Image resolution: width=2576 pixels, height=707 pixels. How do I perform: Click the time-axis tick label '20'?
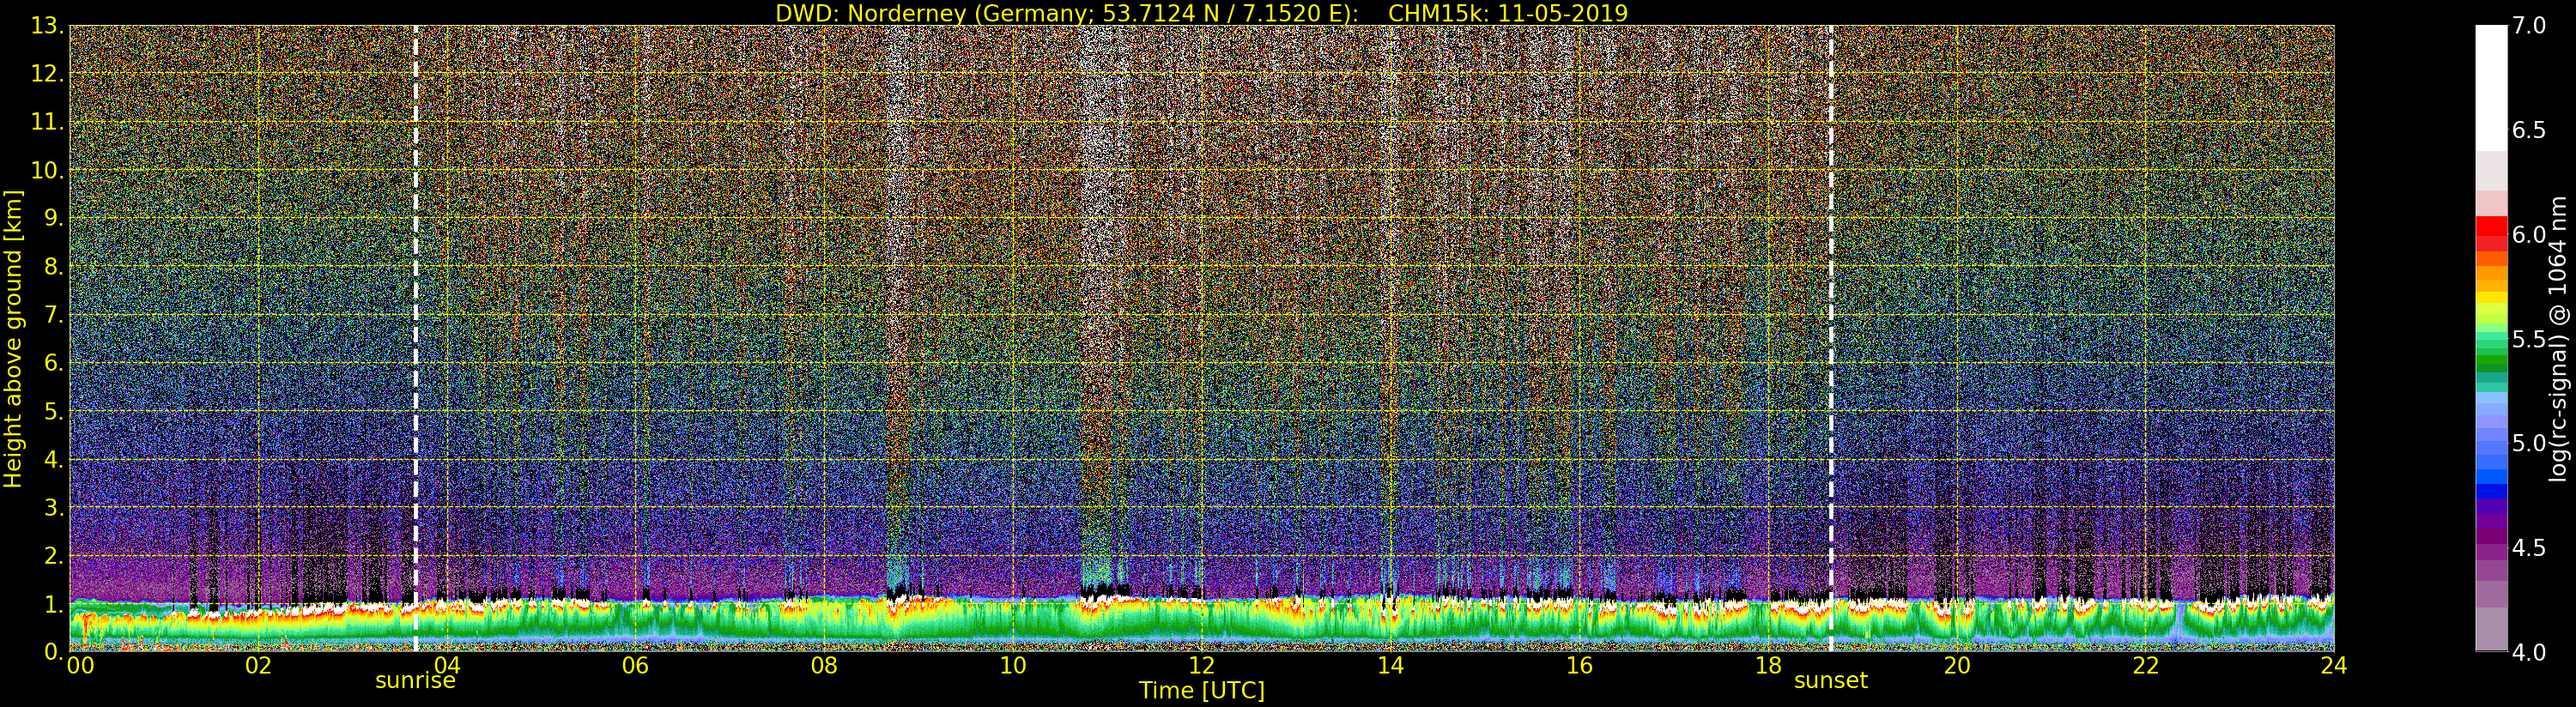tap(1957, 665)
